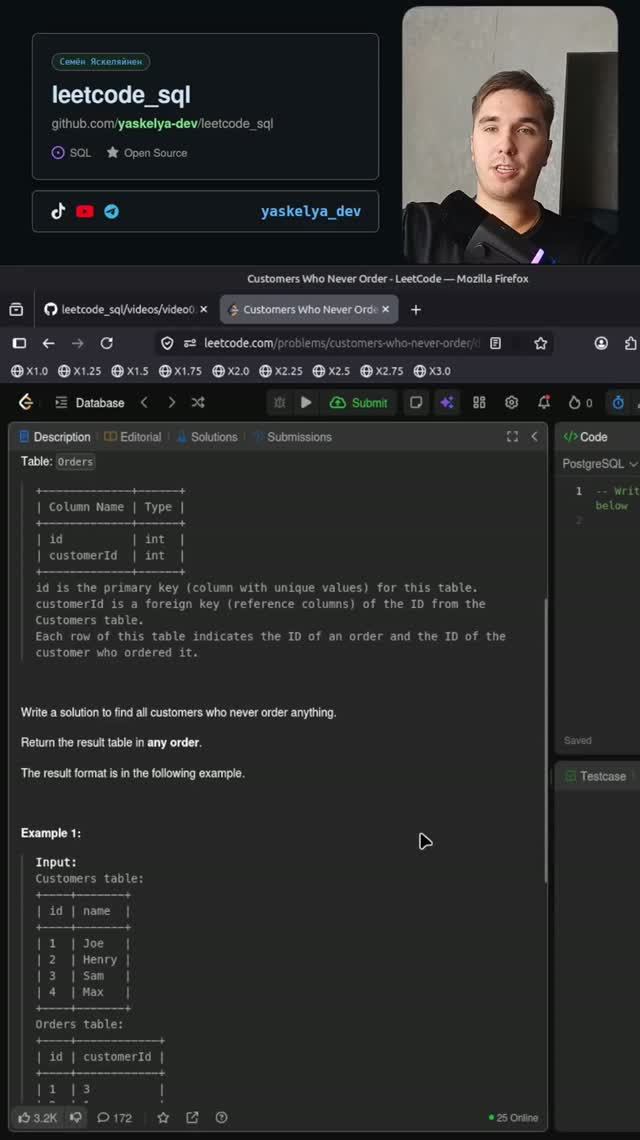This screenshot has width=640, height=1140.
Task: Open the github.com/yaskelya-dev/leetcode_sql link
Action: pos(162,124)
